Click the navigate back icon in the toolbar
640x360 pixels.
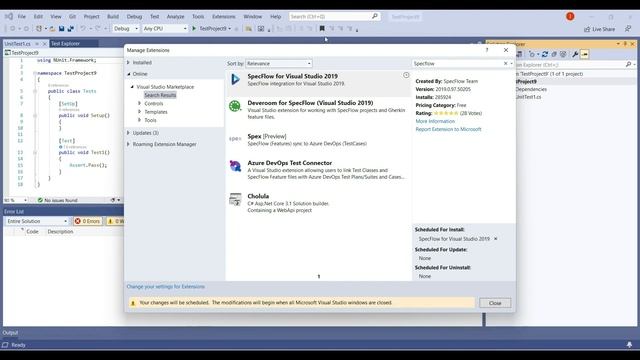click(x=12, y=29)
